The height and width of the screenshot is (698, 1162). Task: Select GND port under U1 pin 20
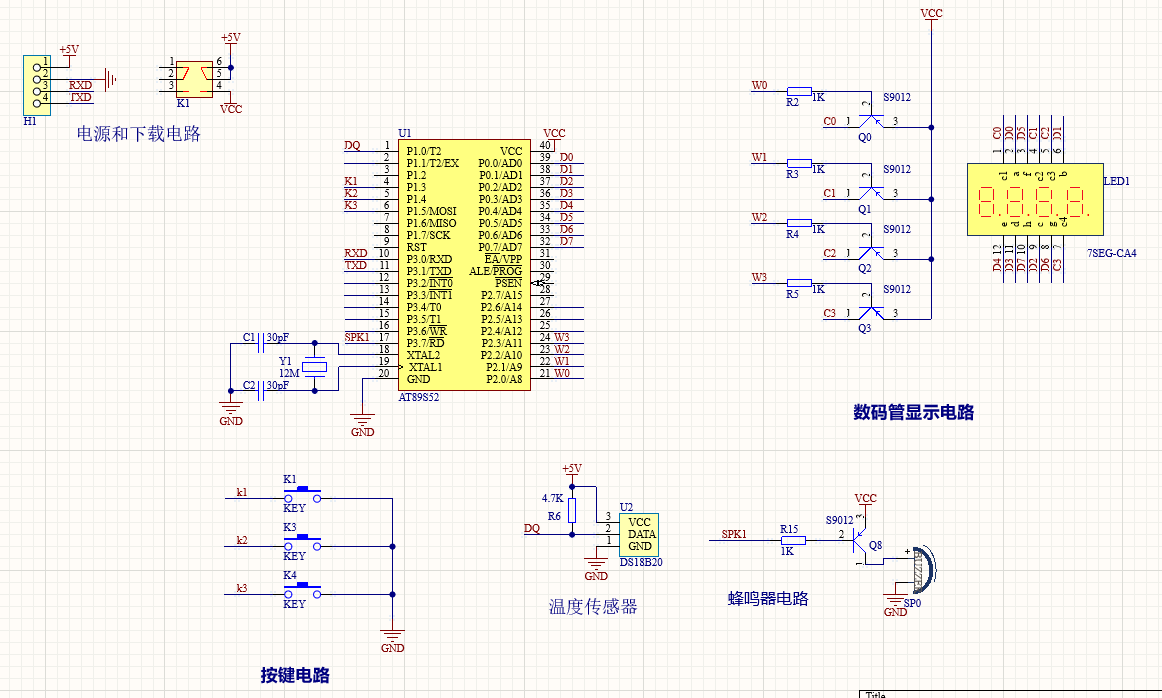point(362,424)
